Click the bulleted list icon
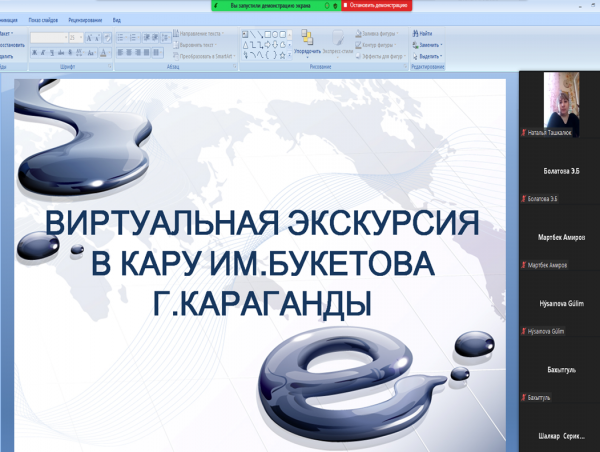Image resolution: width=600 pixels, height=452 pixels. [x=122, y=37]
